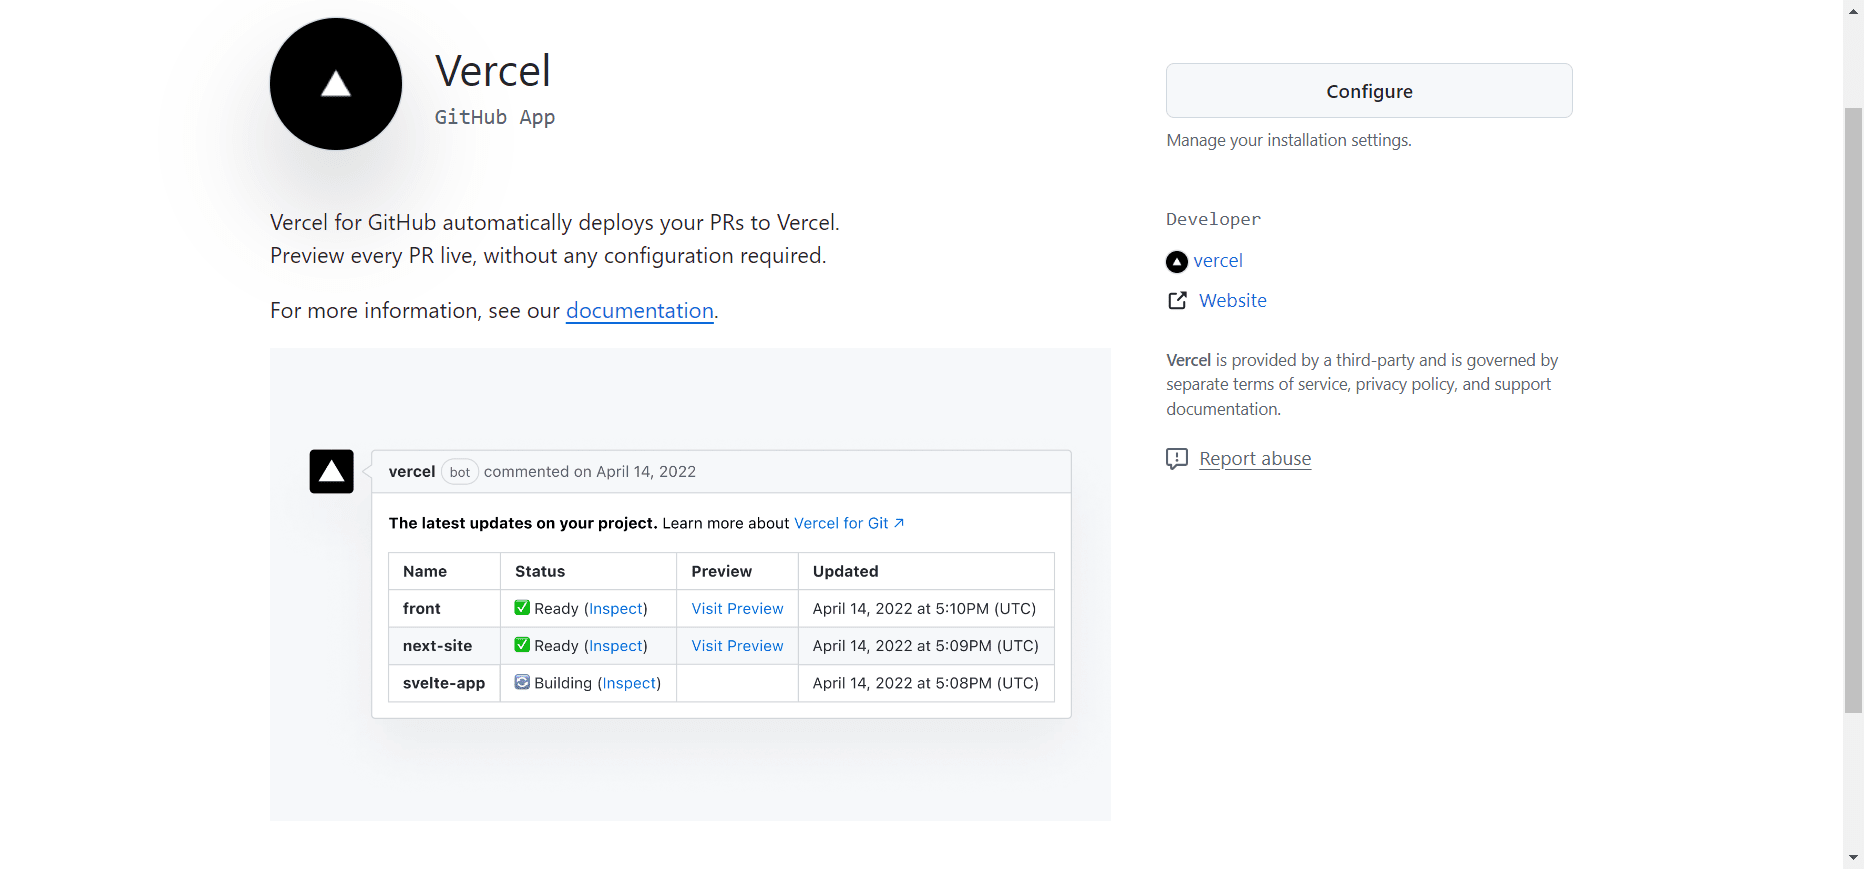Click the external link icon beside Website
The image size is (1864, 869).
[1178, 300]
